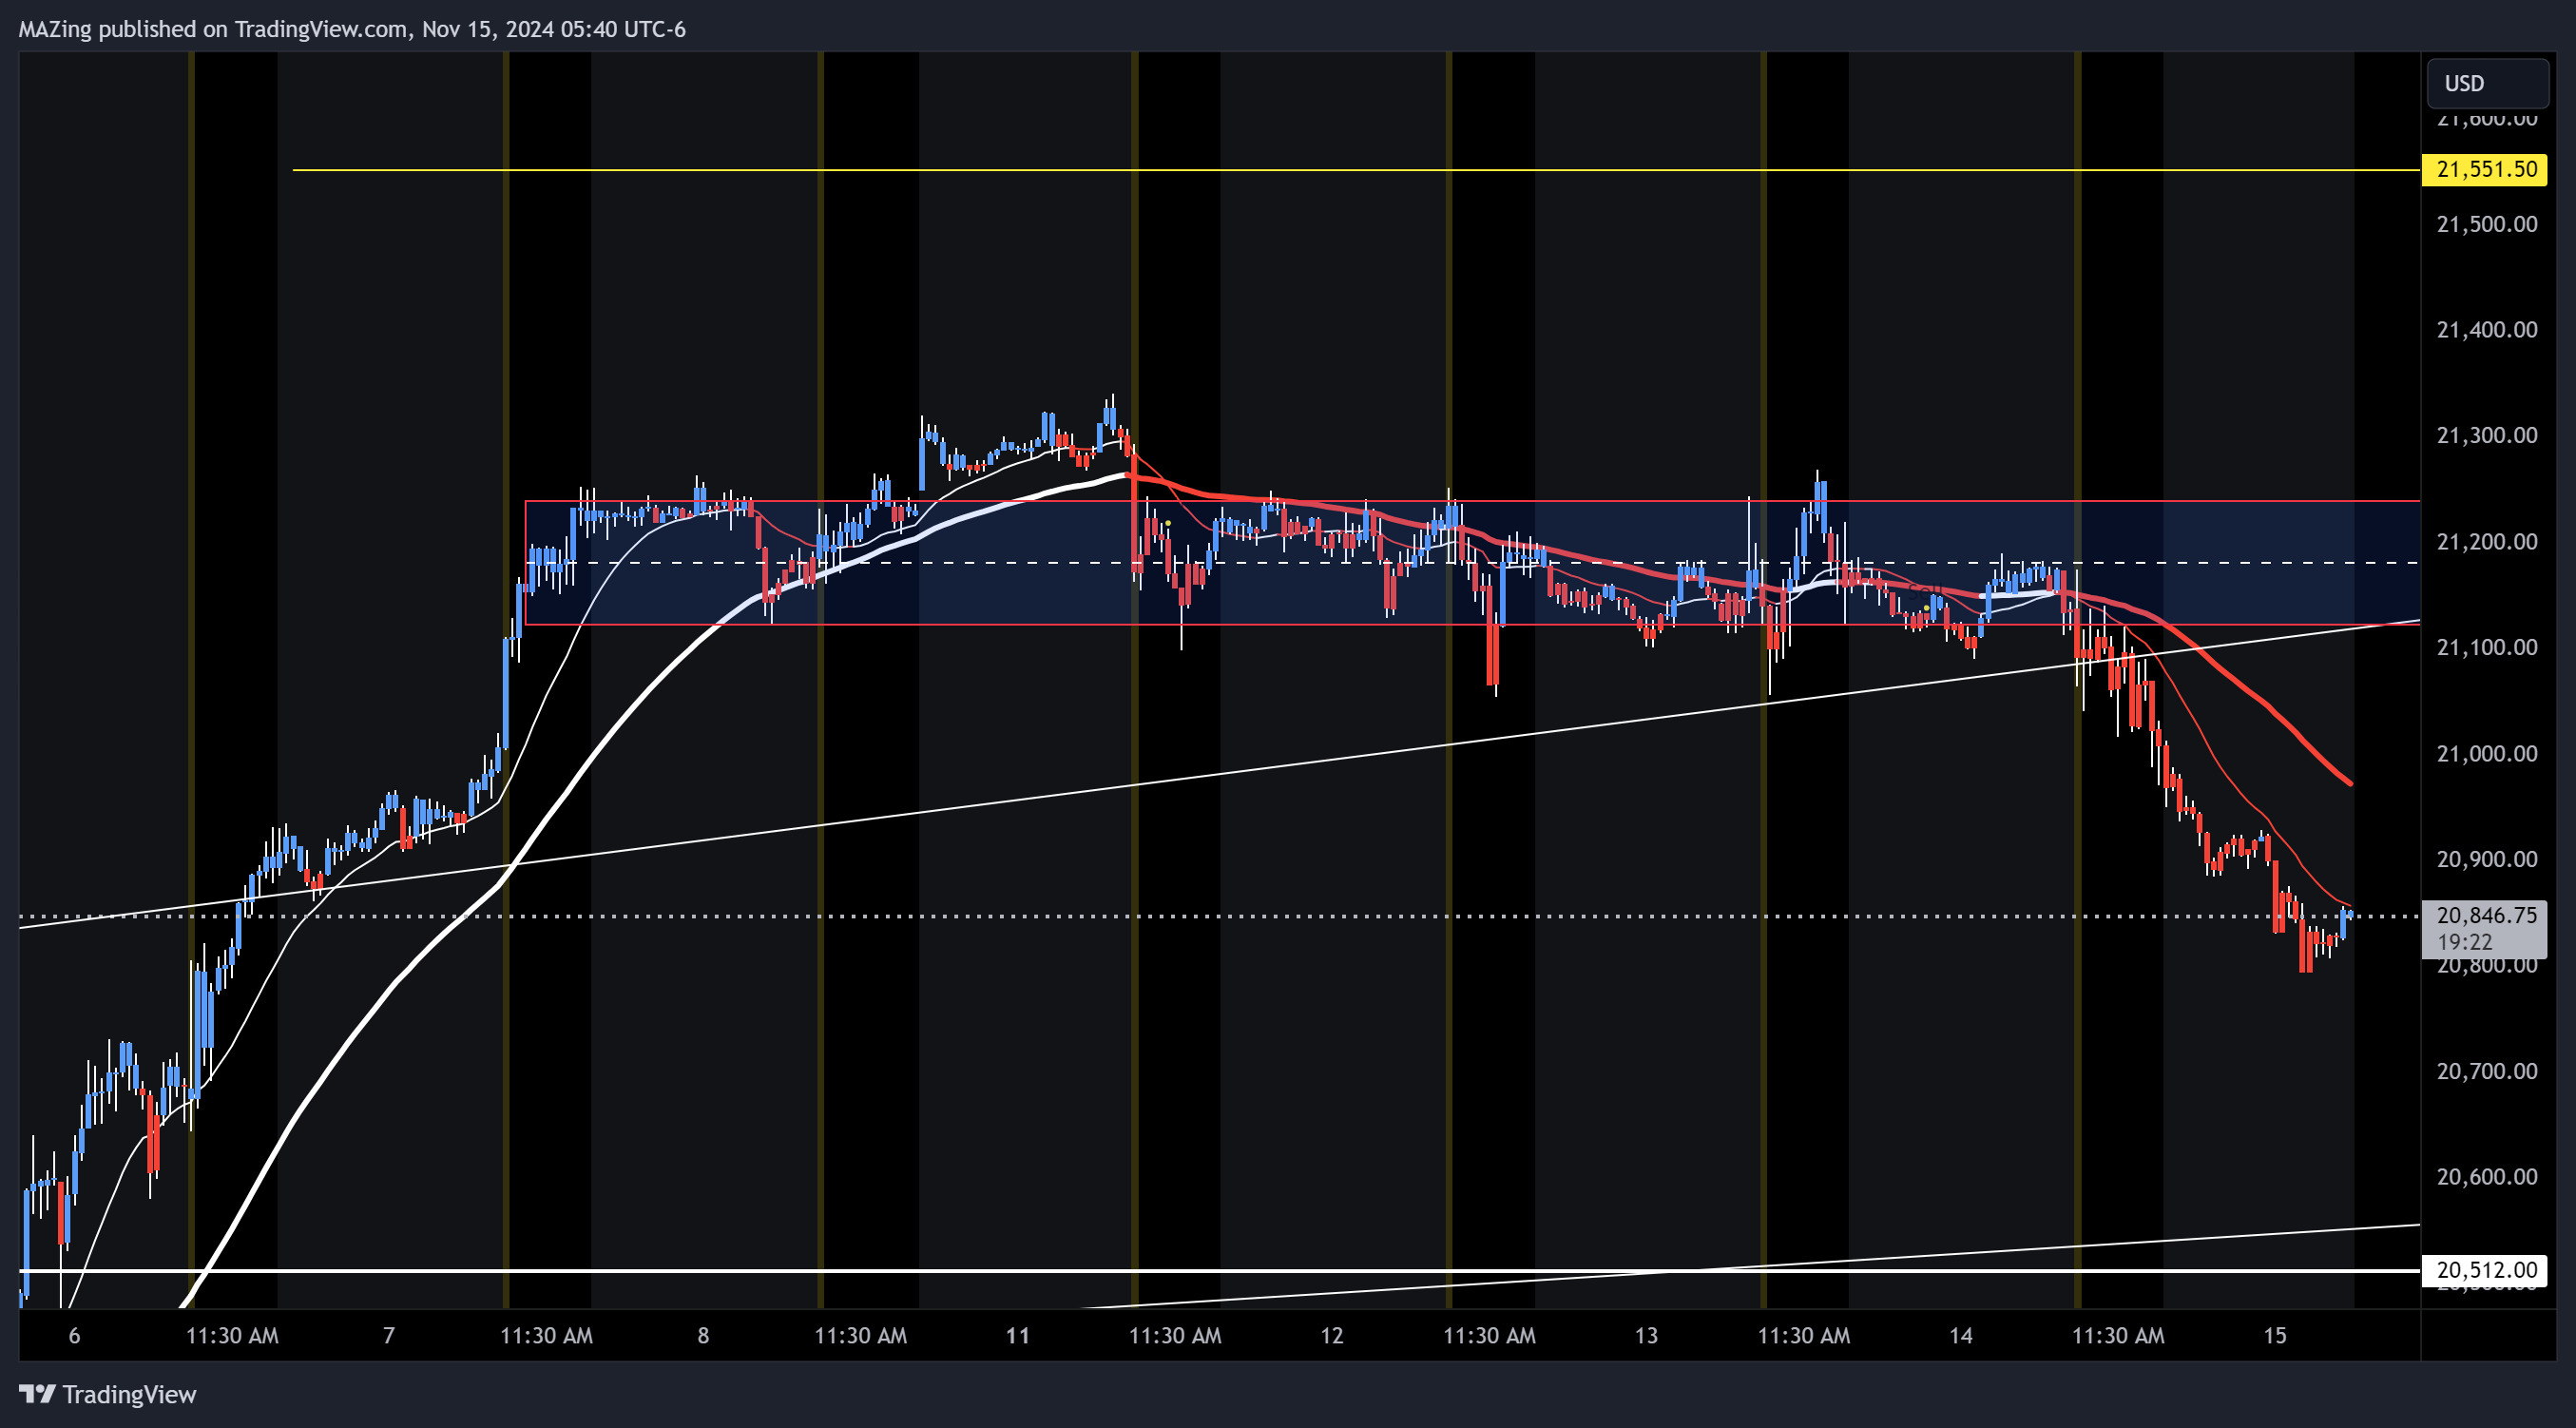Image resolution: width=2576 pixels, height=1428 pixels.
Task: Click the 21,300.00 price scale label
Action: [x=2486, y=435]
